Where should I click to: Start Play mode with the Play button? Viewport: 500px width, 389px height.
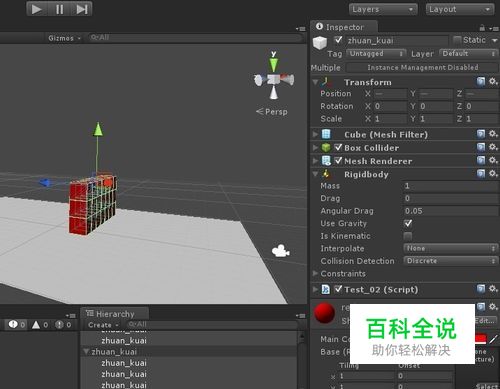[37, 9]
